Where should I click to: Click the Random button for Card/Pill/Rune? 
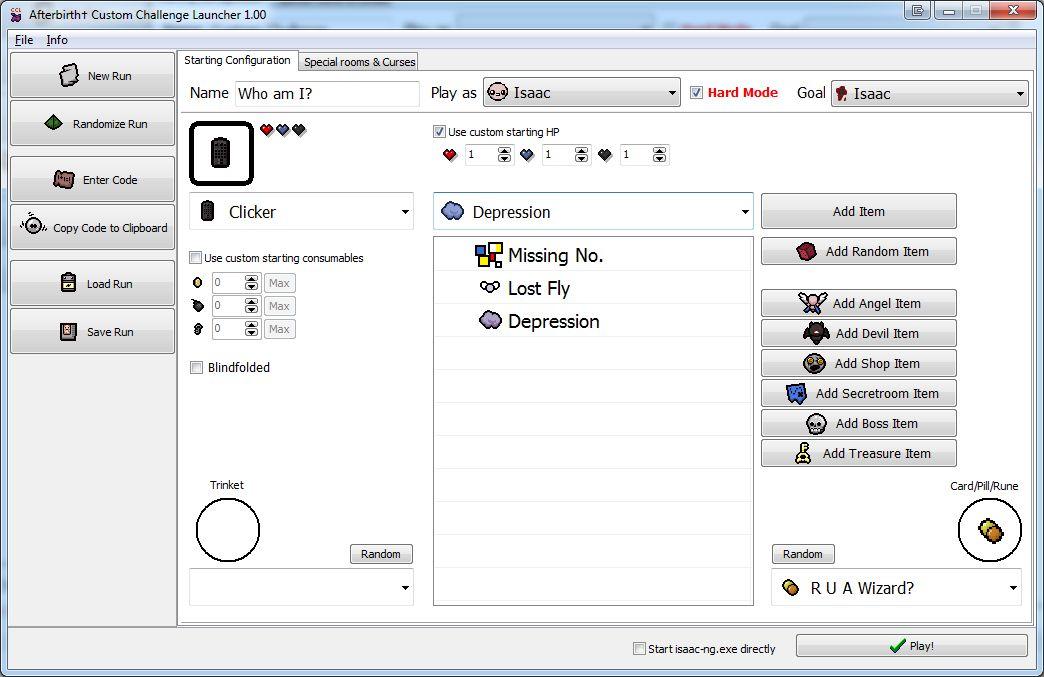(x=803, y=554)
